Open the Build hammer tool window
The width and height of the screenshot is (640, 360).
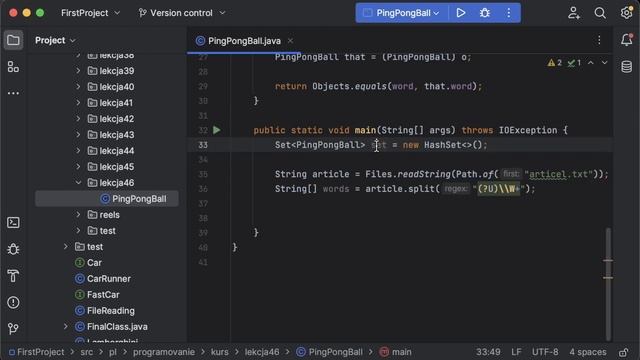(x=13, y=276)
